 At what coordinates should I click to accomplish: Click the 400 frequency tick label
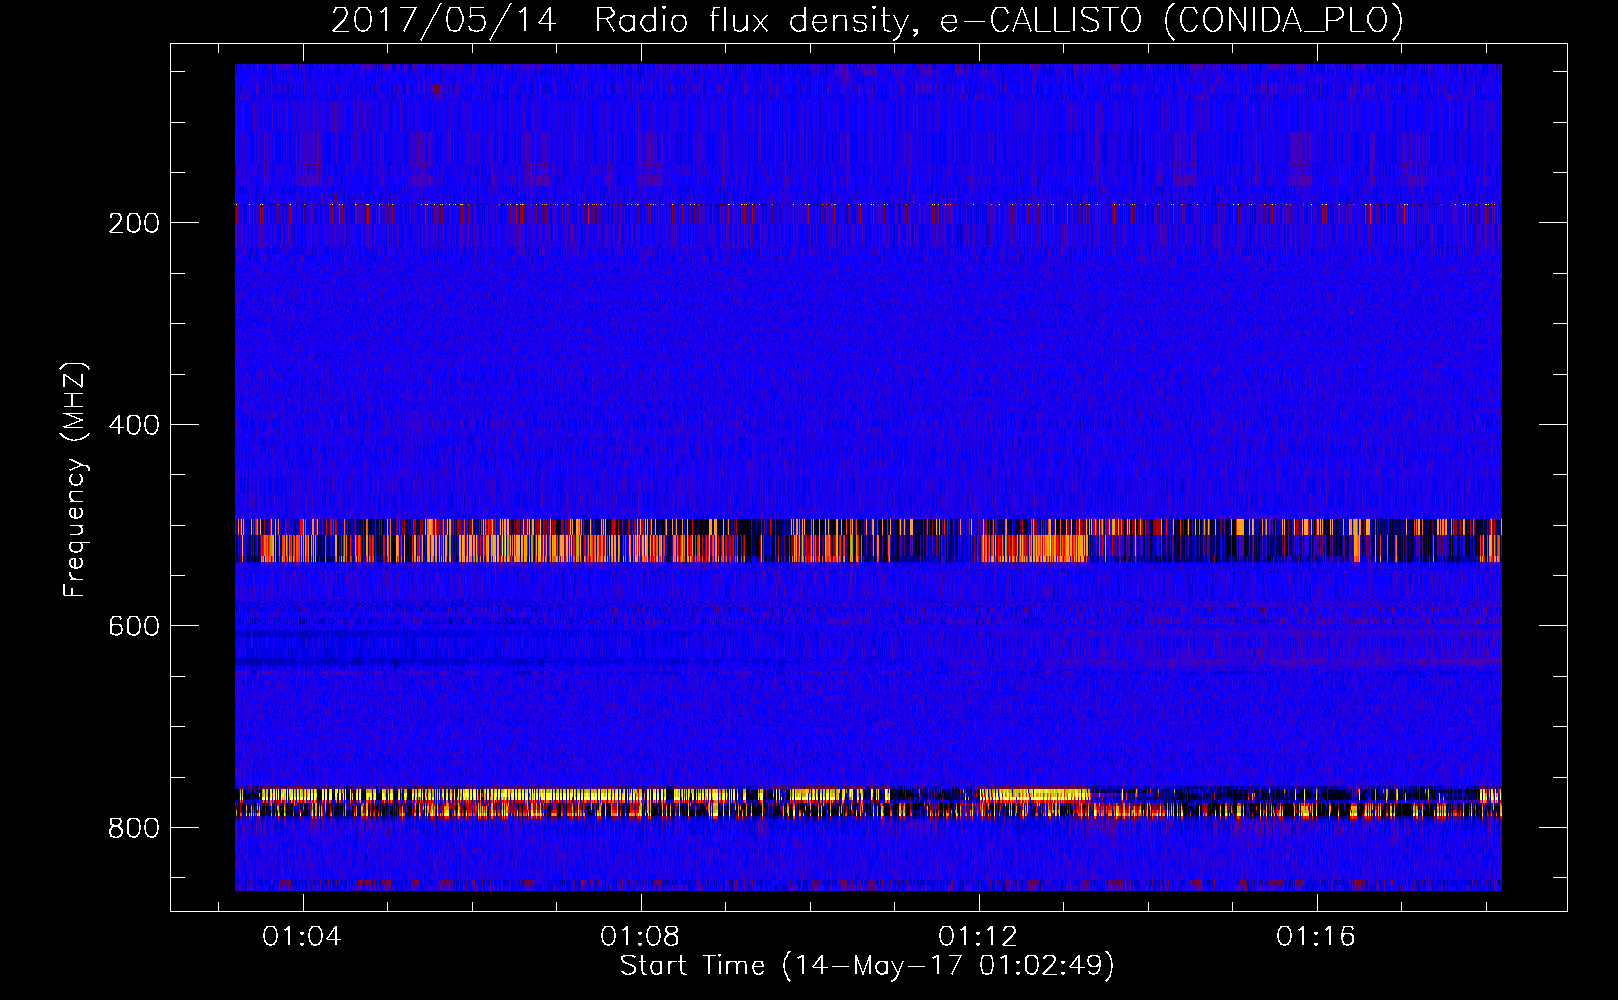pyautogui.click(x=134, y=425)
